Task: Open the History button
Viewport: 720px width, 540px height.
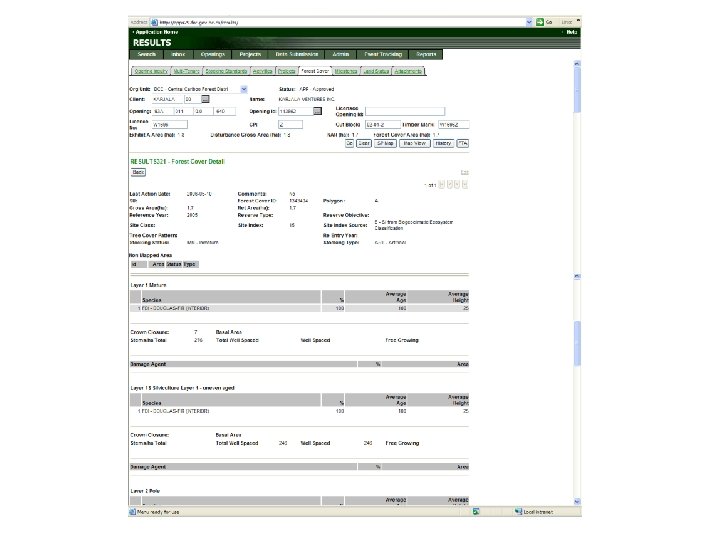Action: [443, 143]
